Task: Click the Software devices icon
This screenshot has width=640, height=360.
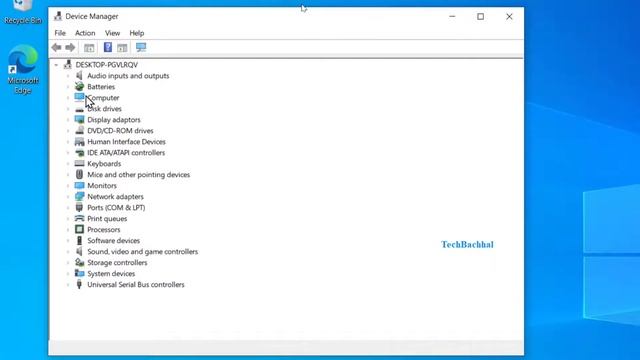Action: (79, 241)
